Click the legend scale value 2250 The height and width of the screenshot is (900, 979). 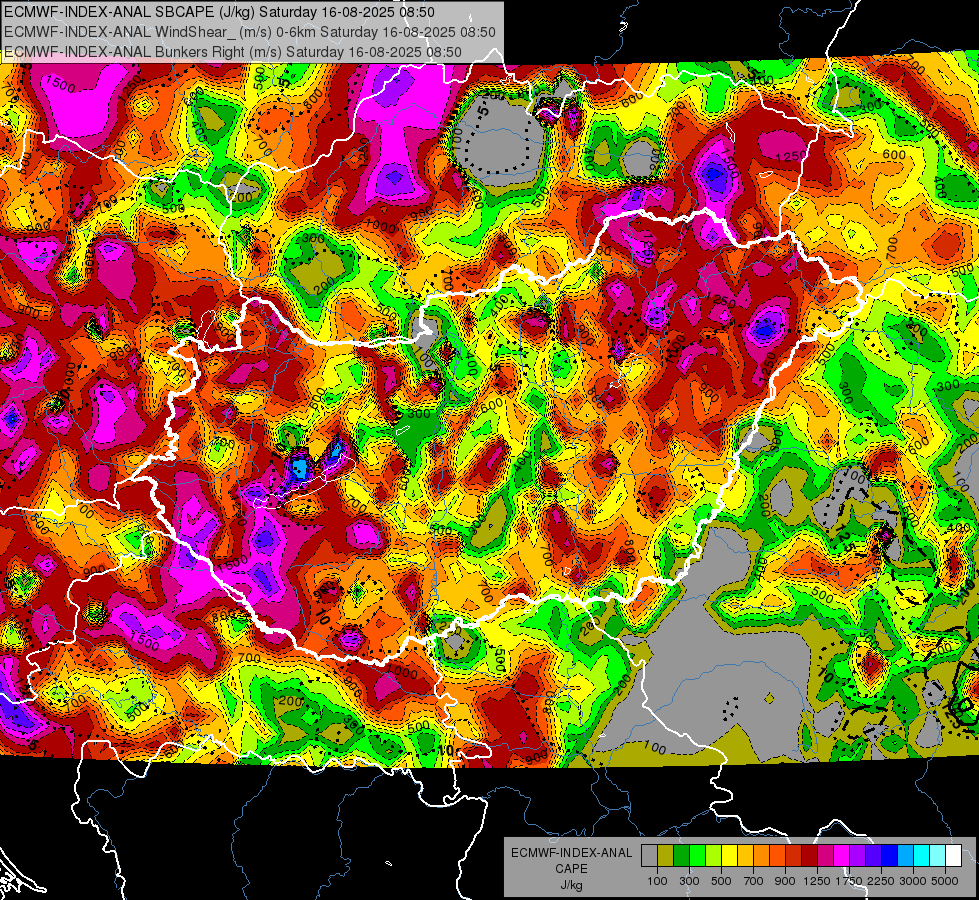tap(881, 881)
